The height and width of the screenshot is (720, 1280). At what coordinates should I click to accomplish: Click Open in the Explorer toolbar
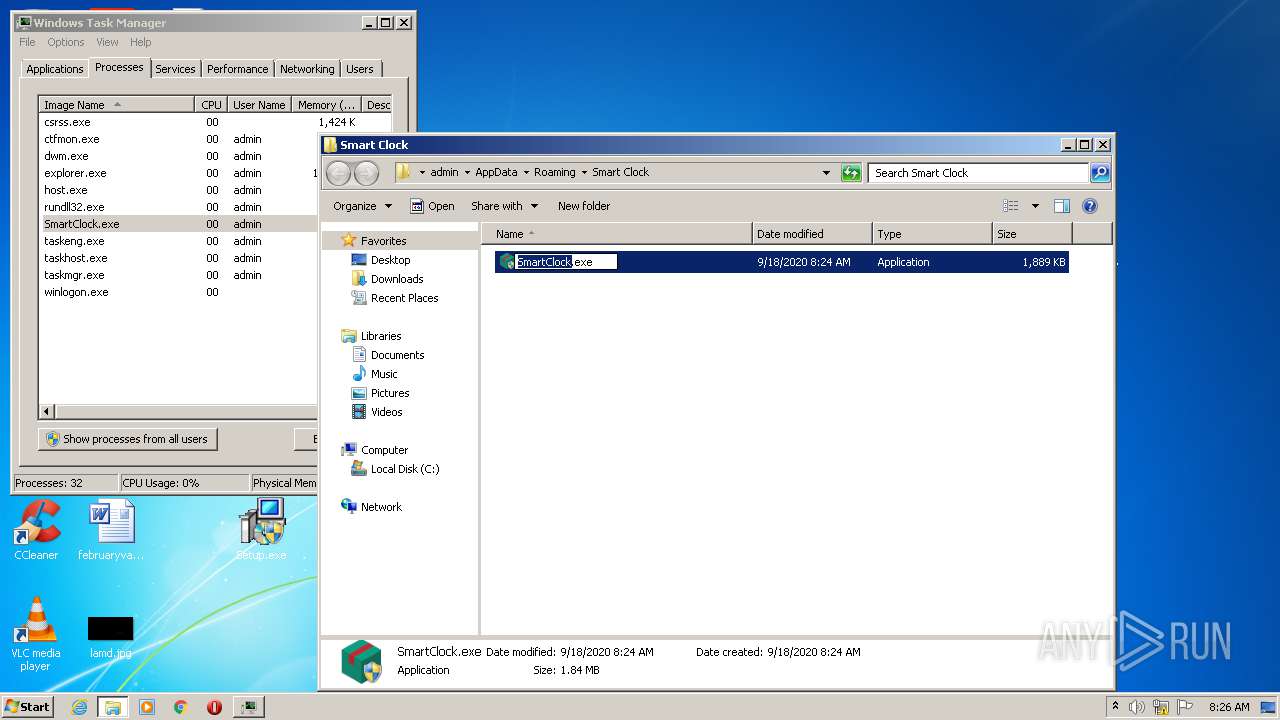point(432,206)
